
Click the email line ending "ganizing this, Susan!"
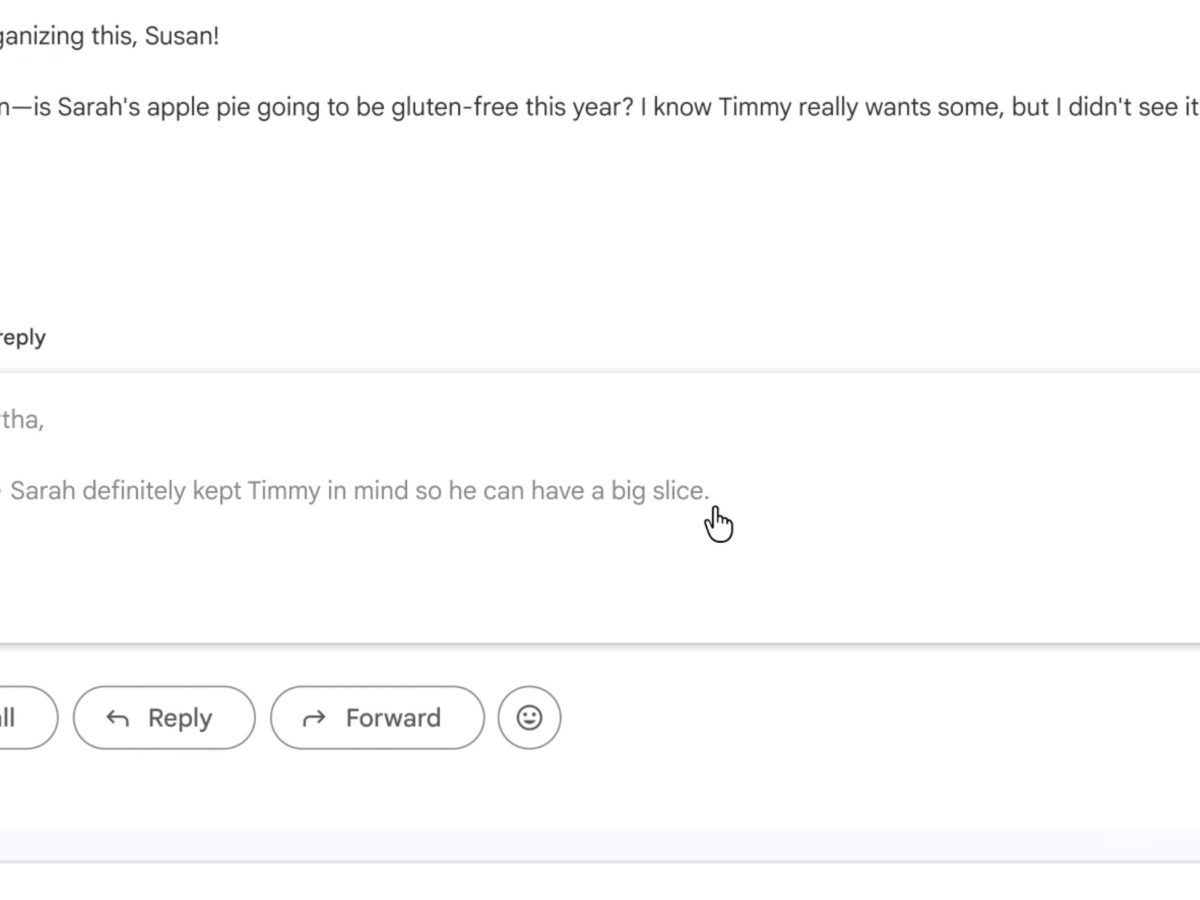point(110,37)
